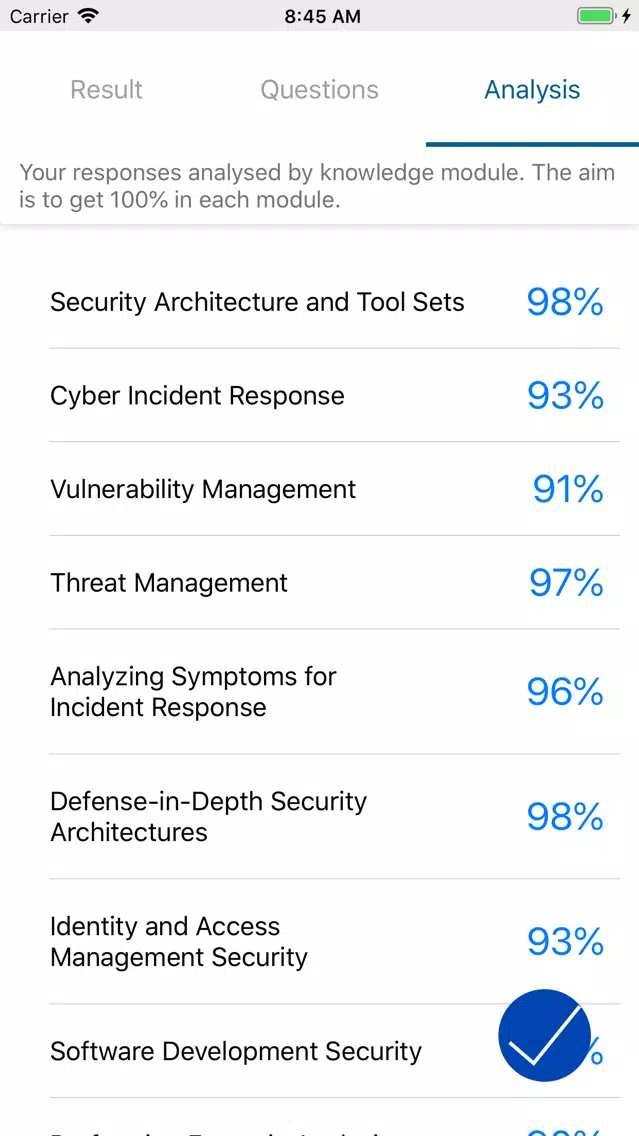Image resolution: width=639 pixels, height=1136 pixels.
Task: Tap the knowledge module description text
Action: [317, 186]
